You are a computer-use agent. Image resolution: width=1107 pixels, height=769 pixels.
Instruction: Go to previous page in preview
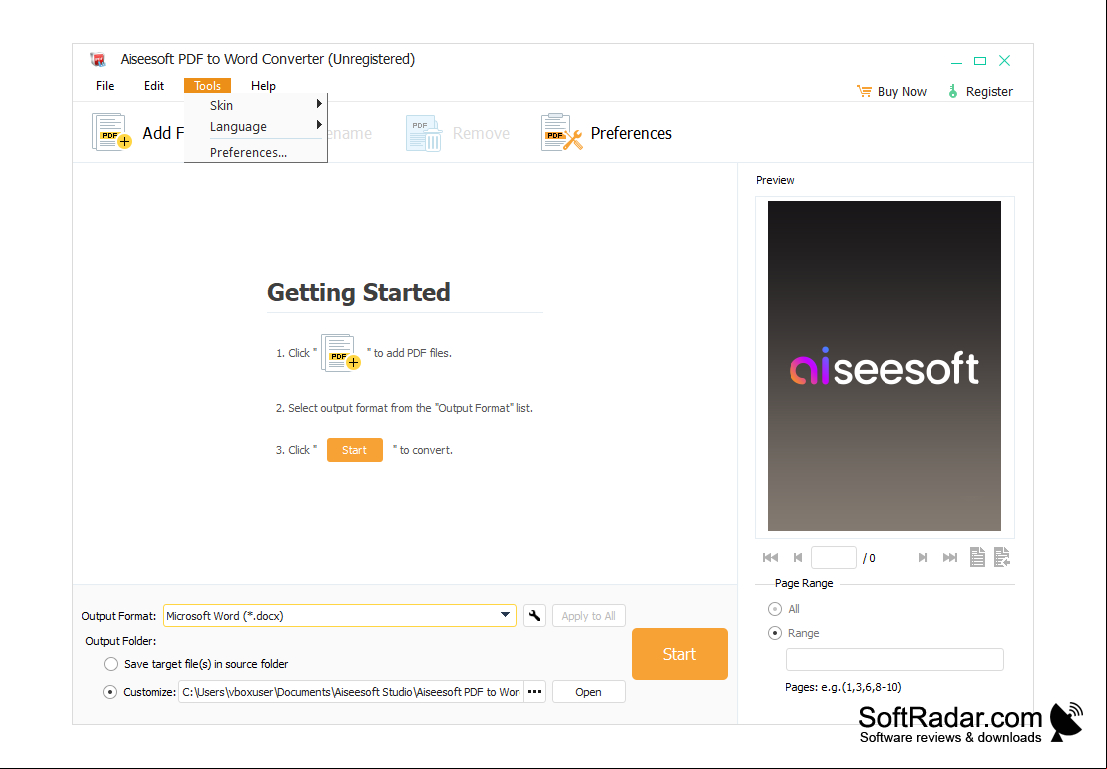[798, 558]
